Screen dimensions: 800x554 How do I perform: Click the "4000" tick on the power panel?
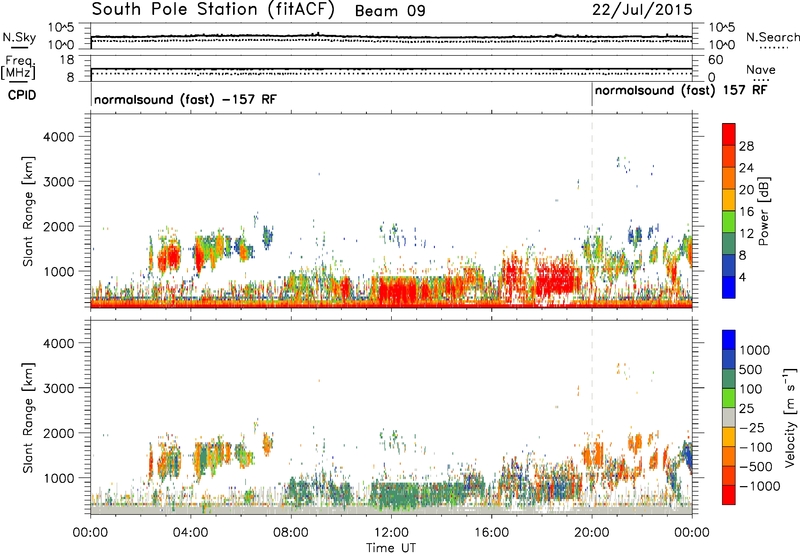tap(58, 137)
